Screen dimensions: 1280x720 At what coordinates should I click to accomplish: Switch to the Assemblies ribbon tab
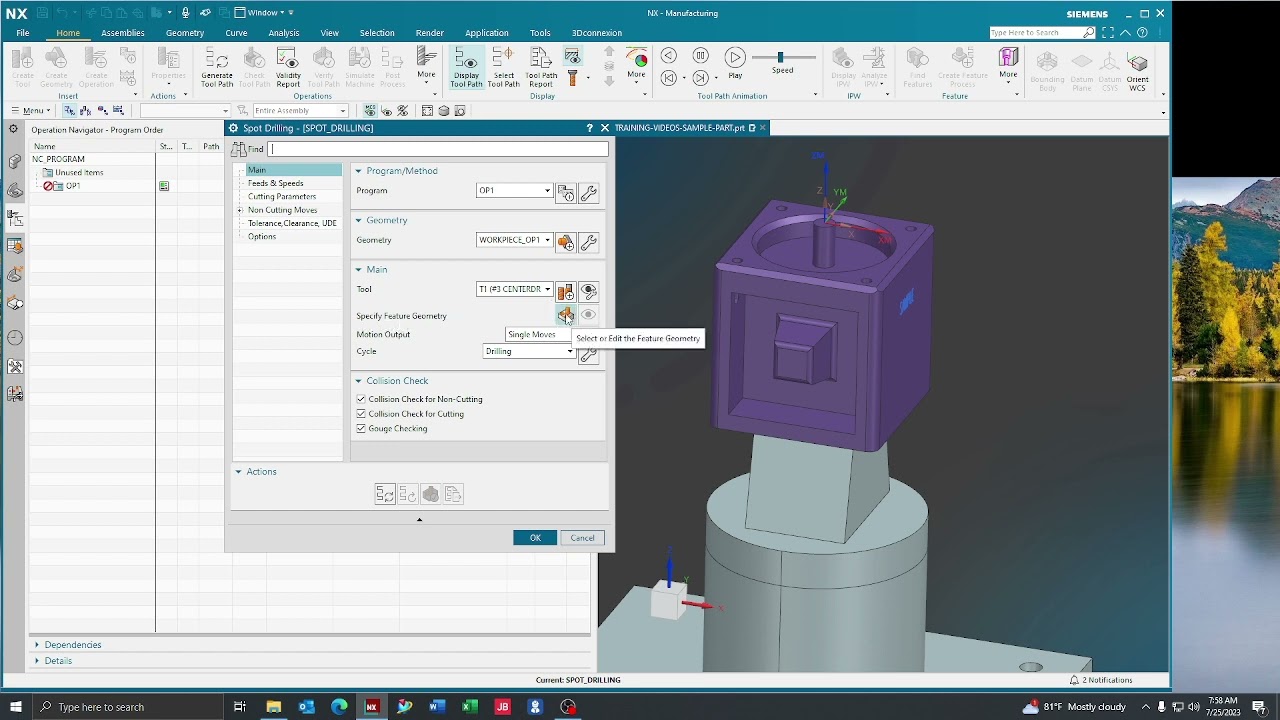pos(123,33)
